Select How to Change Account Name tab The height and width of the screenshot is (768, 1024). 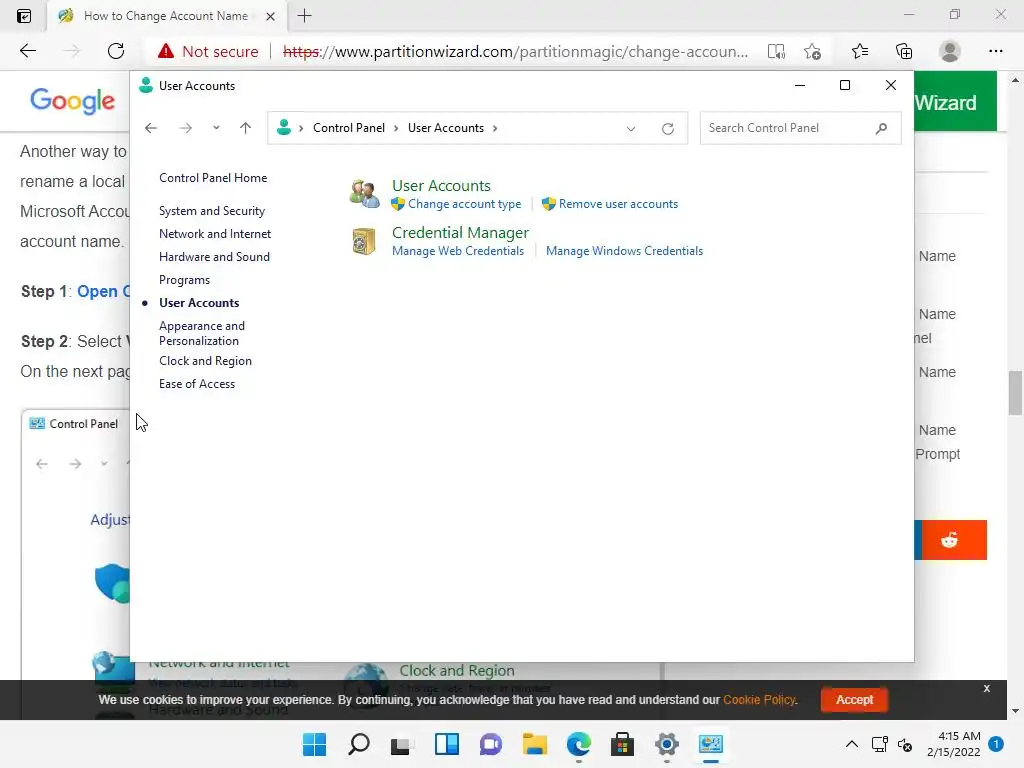[167, 16]
